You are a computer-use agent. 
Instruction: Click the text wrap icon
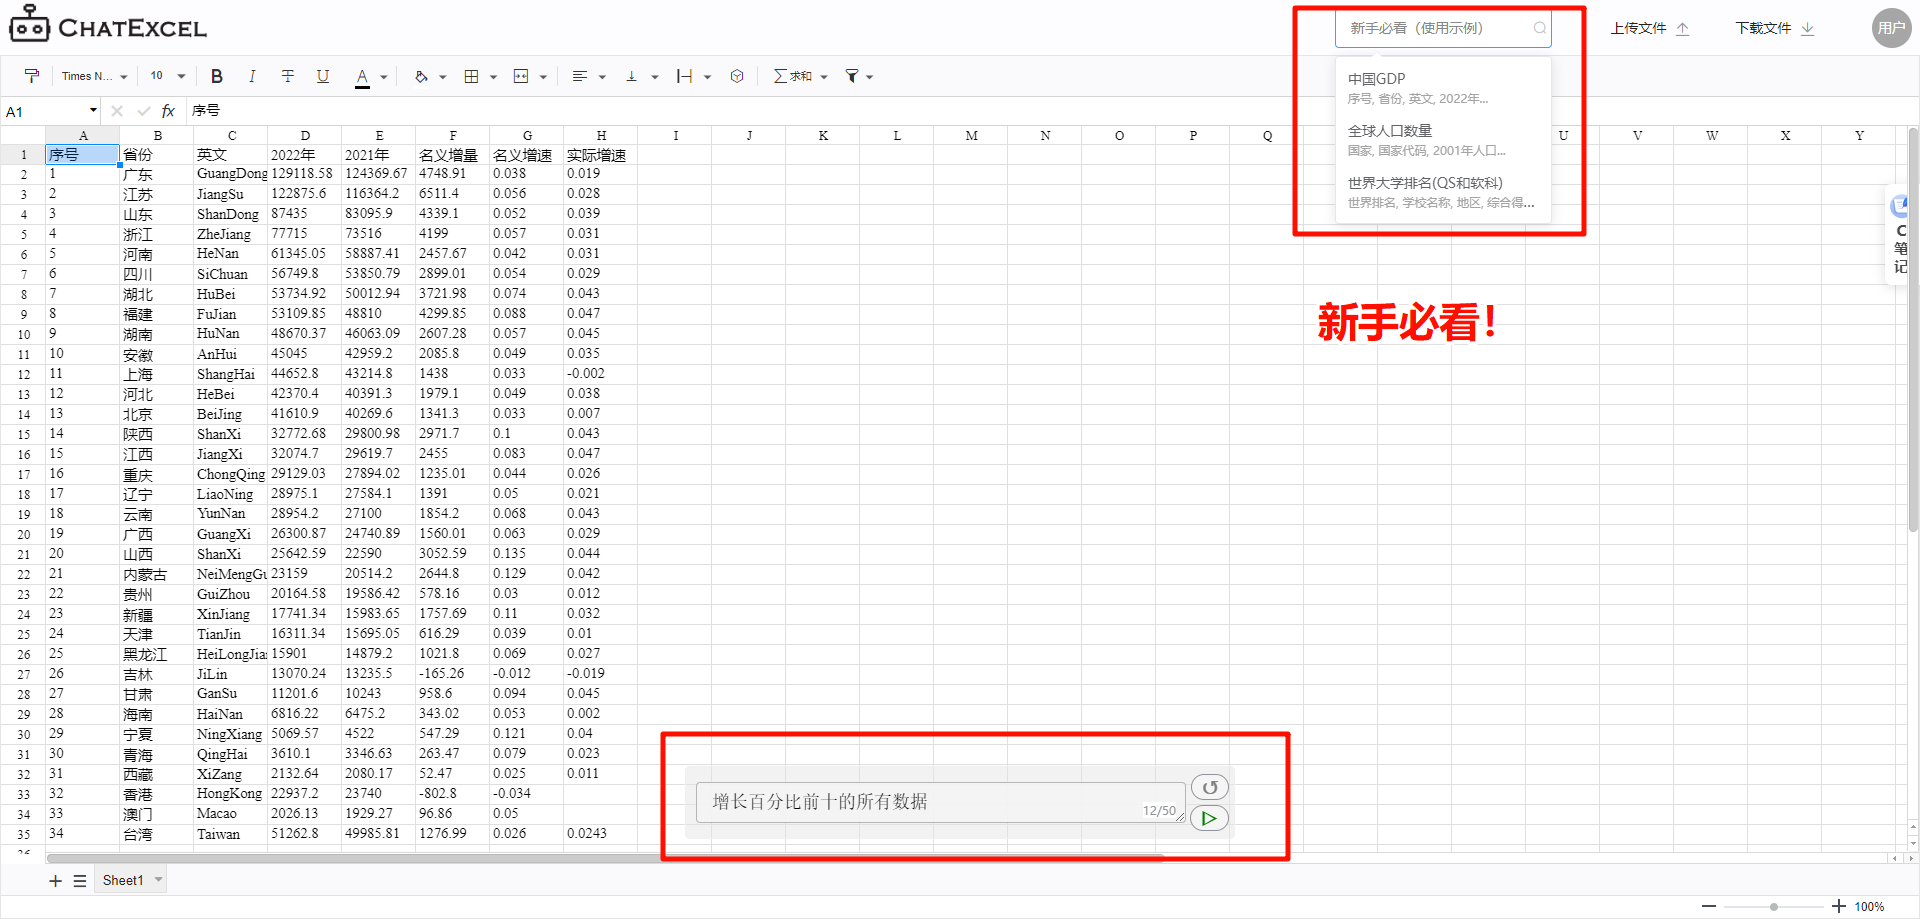point(684,76)
